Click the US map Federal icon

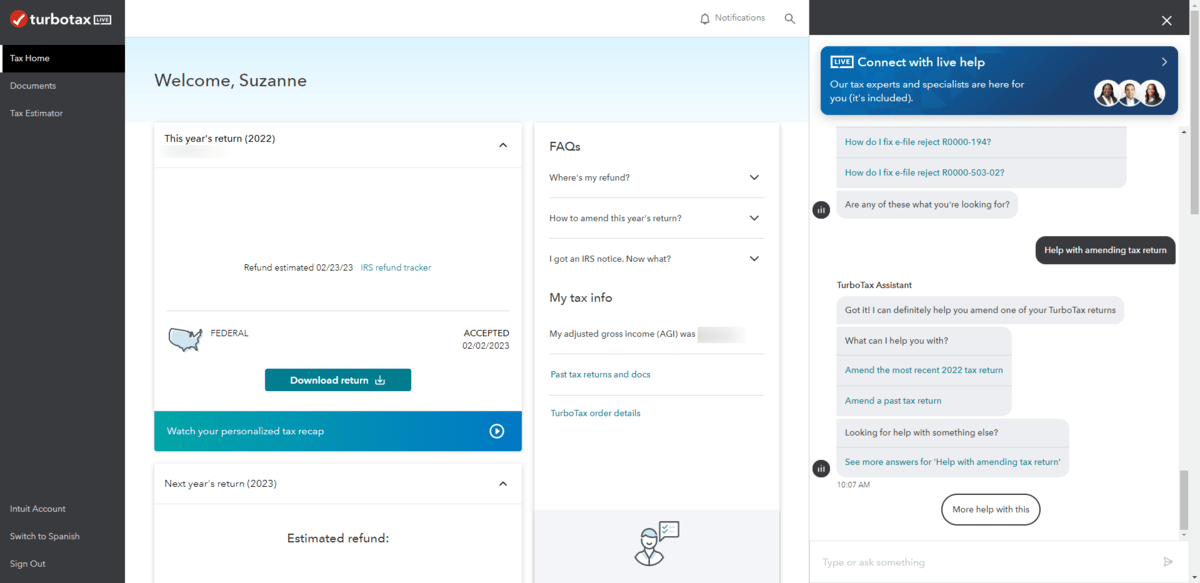pyautogui.click(x=185, y=340)
